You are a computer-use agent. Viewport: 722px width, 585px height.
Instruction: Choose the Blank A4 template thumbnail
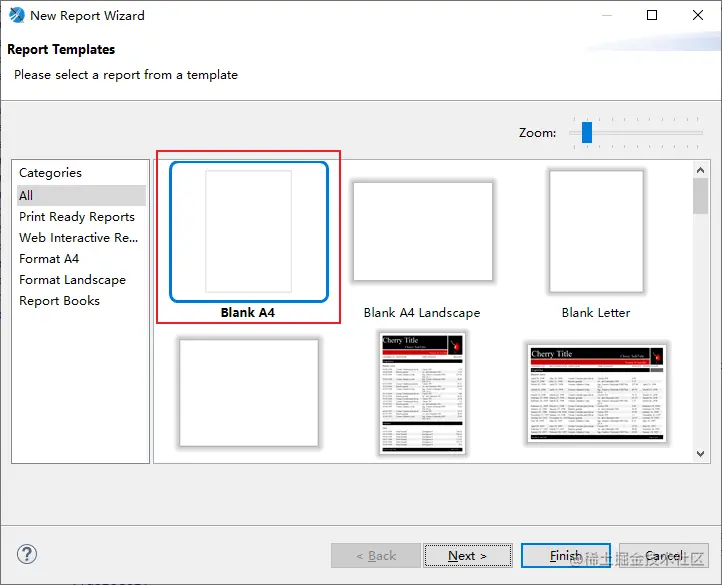[249, 232]
